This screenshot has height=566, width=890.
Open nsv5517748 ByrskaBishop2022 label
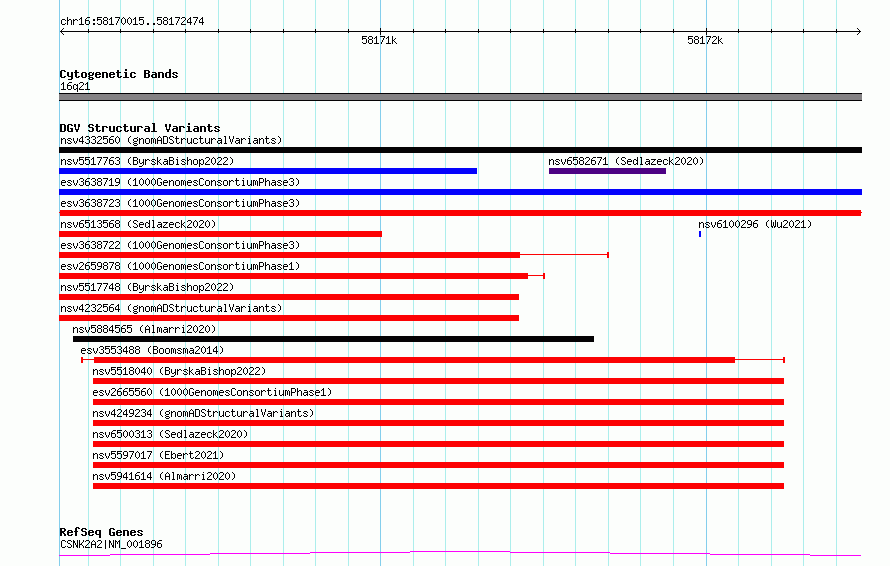click(147, 287)
